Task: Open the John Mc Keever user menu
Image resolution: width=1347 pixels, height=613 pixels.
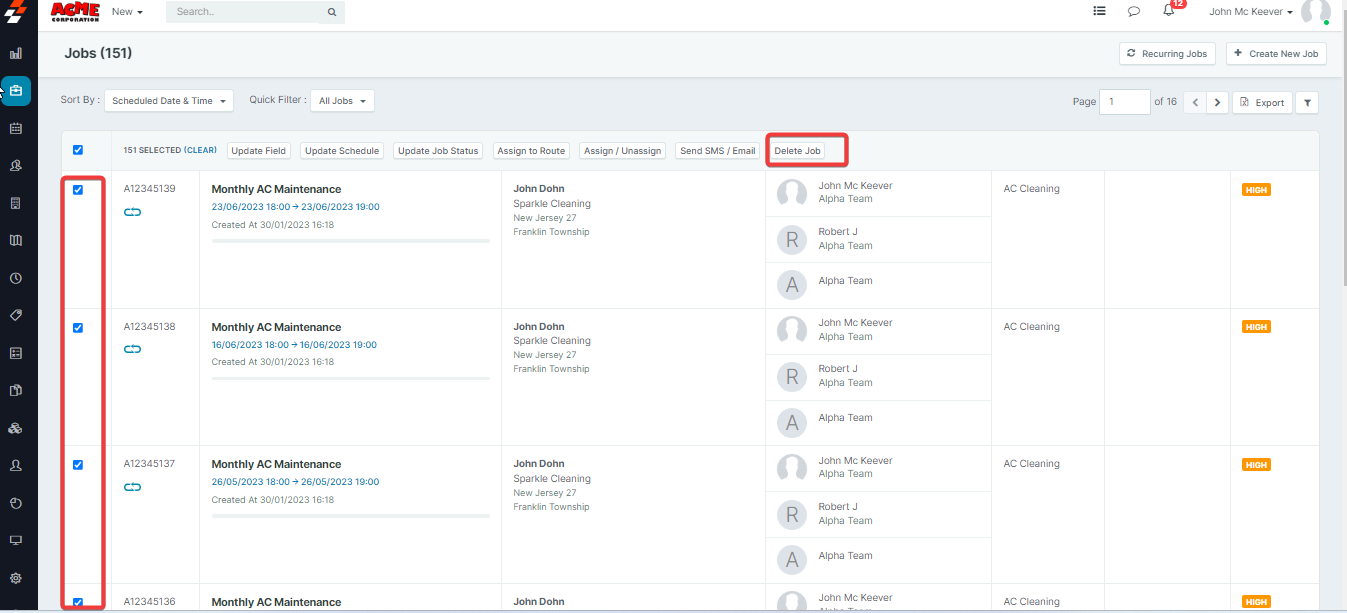Action: [1251, 12]
